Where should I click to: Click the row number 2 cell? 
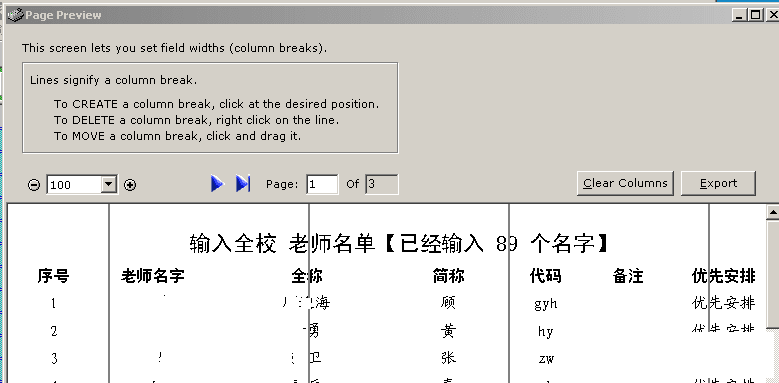pyautogui.click(x=54, y=331)
